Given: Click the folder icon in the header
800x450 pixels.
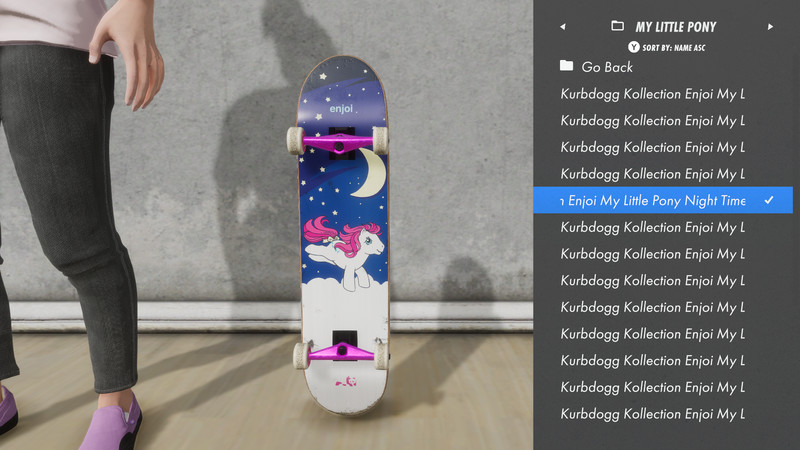Looking at the screenshot, I should coord(617,26).
